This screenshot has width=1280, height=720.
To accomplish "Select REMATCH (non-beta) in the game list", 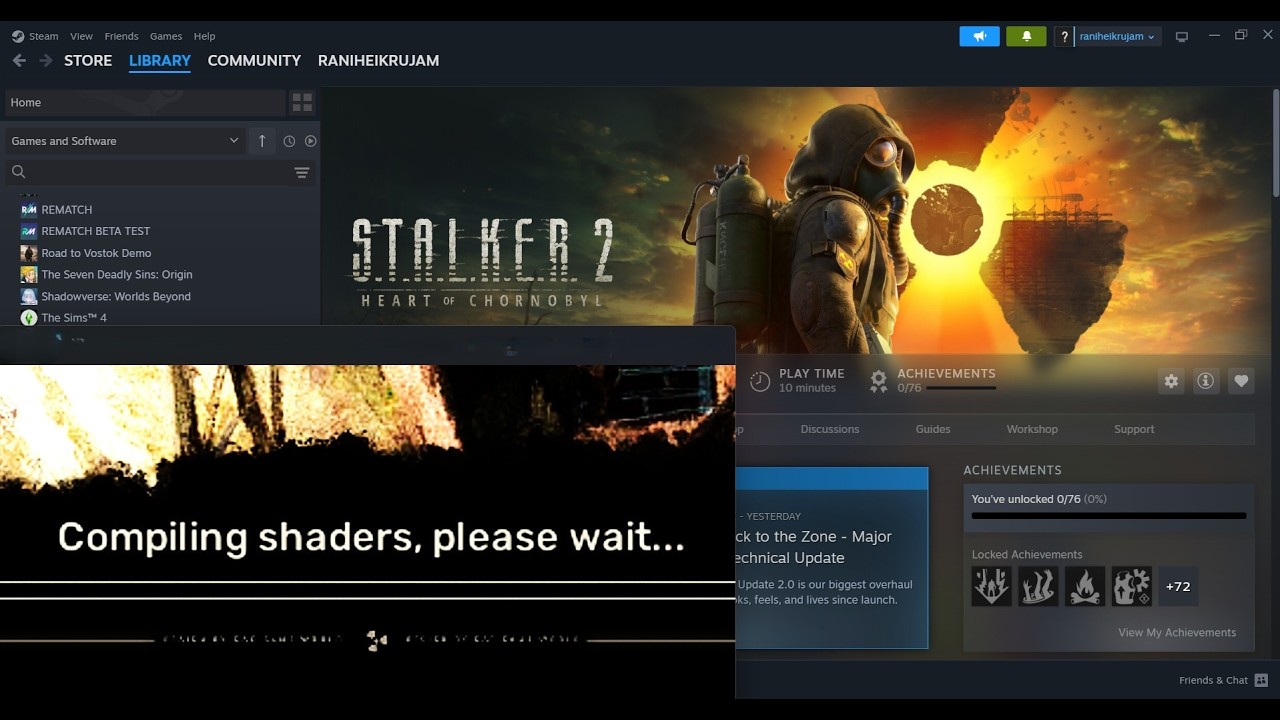I will click(x=67, y=210).
